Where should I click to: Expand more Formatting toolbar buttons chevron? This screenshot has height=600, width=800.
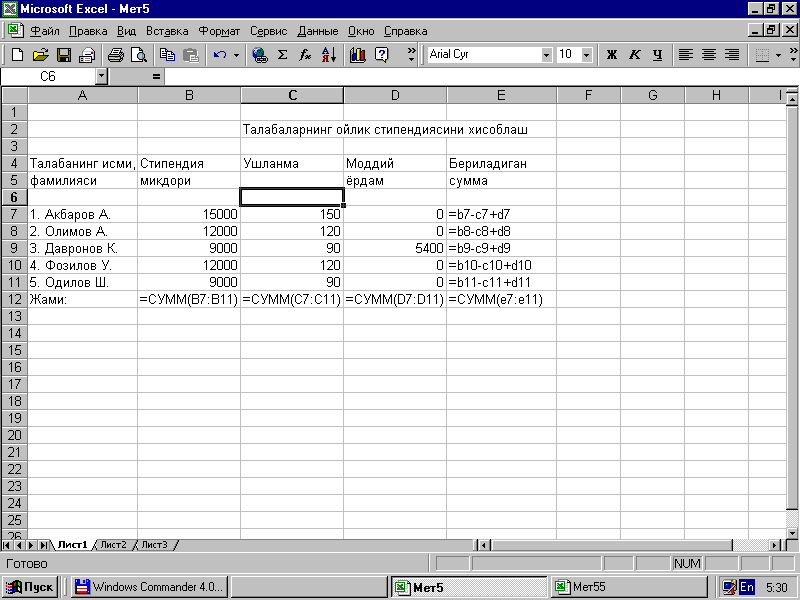pos(793,55)
